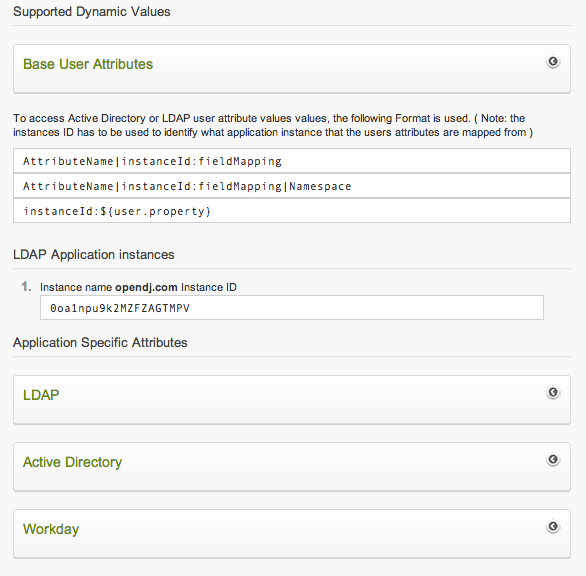The image size is (586, 576).
Task: Click the Active Directory or LDAP note paragraph
Action: pos(273,125)
